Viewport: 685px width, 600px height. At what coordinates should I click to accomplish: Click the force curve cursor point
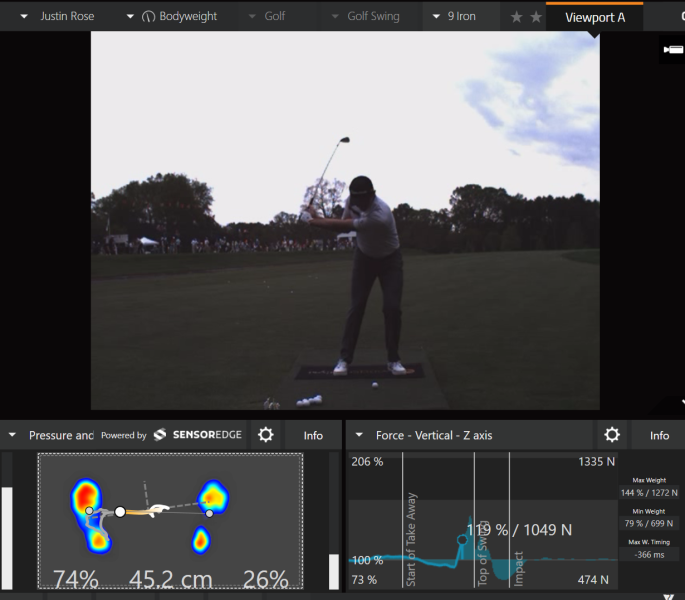coord(462,540)
